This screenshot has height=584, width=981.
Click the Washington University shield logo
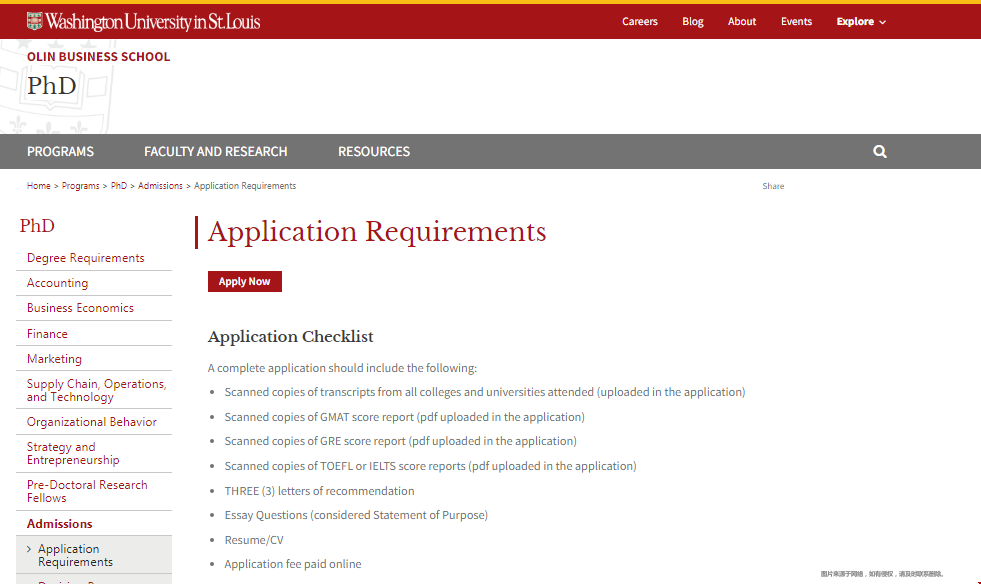point(34,21)
